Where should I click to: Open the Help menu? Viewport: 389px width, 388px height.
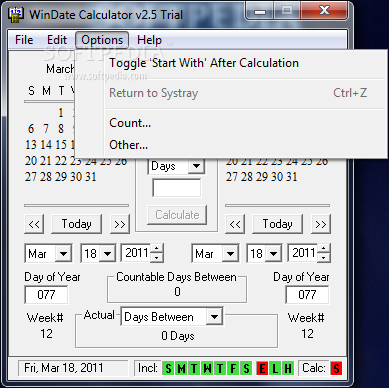pyautogui.click(x=149, y=40)
